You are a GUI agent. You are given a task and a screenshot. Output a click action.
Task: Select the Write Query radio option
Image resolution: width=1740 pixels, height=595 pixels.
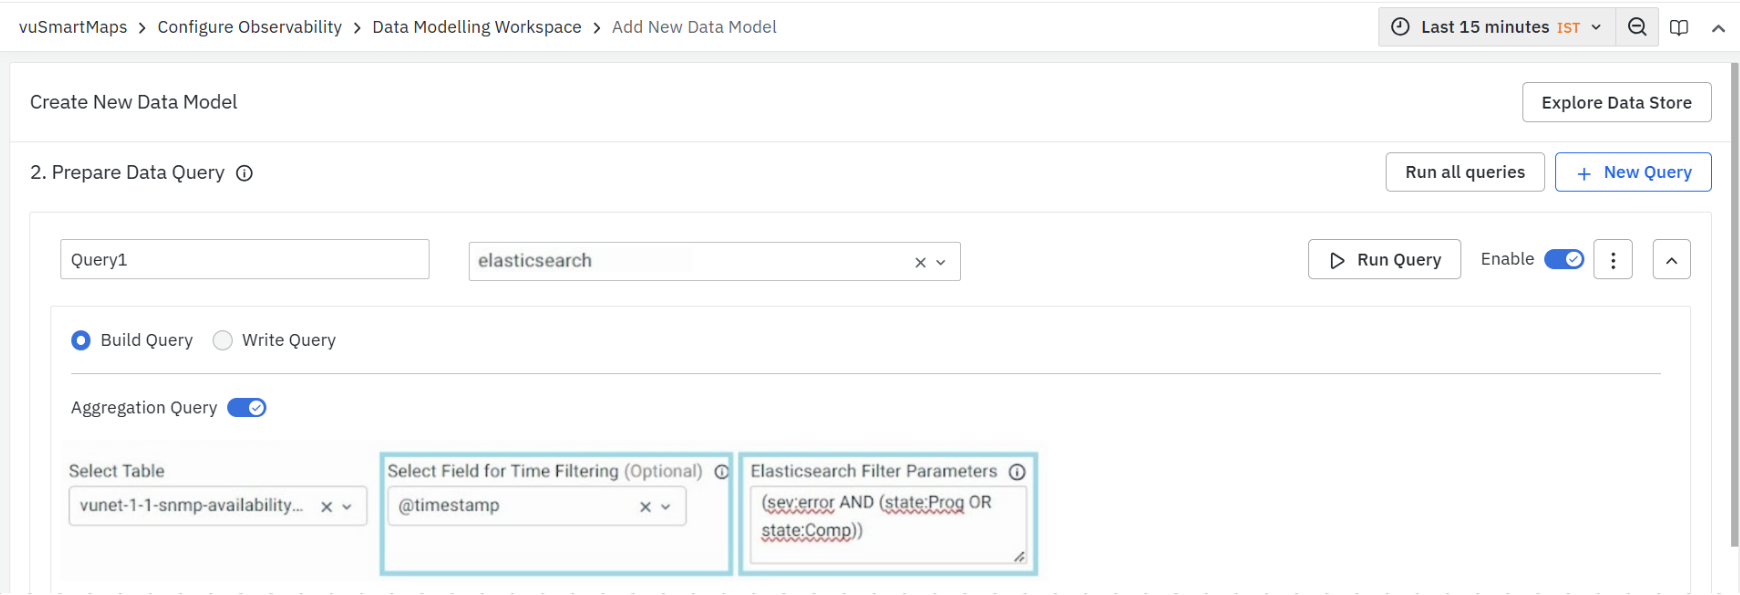(x=223, y=341)
